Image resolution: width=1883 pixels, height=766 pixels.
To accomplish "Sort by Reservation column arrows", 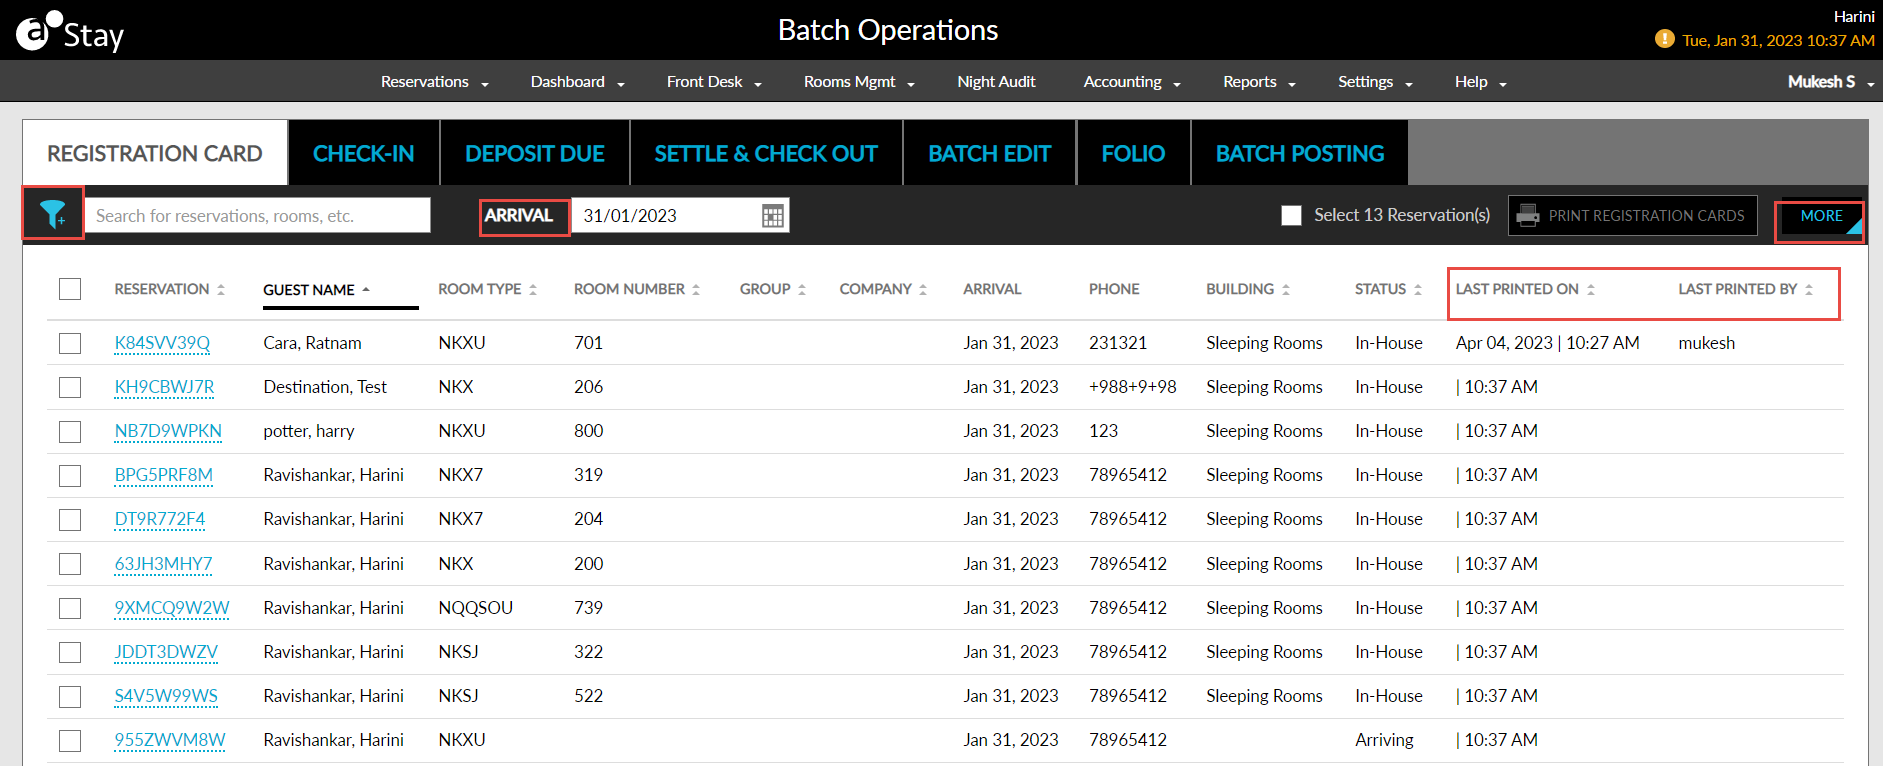I will tap(221, 290).
